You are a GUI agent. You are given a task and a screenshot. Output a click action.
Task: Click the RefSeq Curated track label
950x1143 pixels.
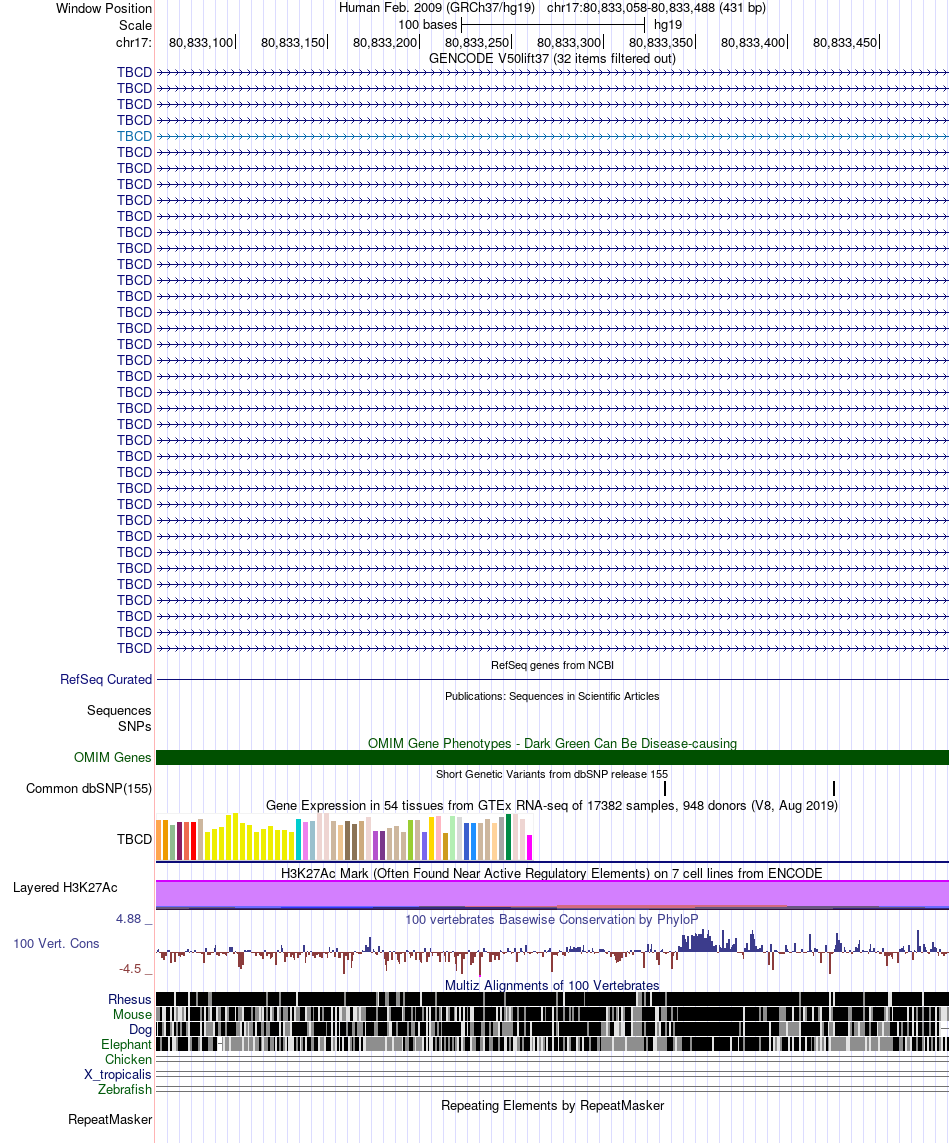point(106,679)
